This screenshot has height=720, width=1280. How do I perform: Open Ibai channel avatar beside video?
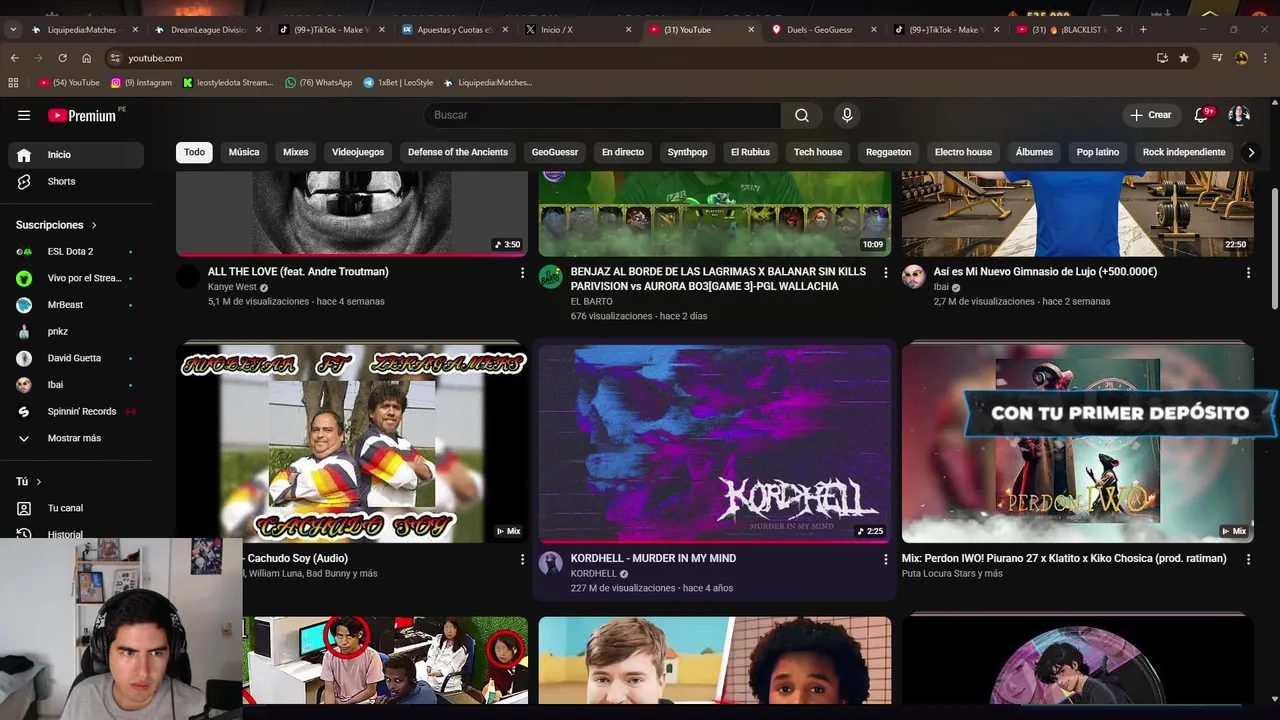coord(914,277)
